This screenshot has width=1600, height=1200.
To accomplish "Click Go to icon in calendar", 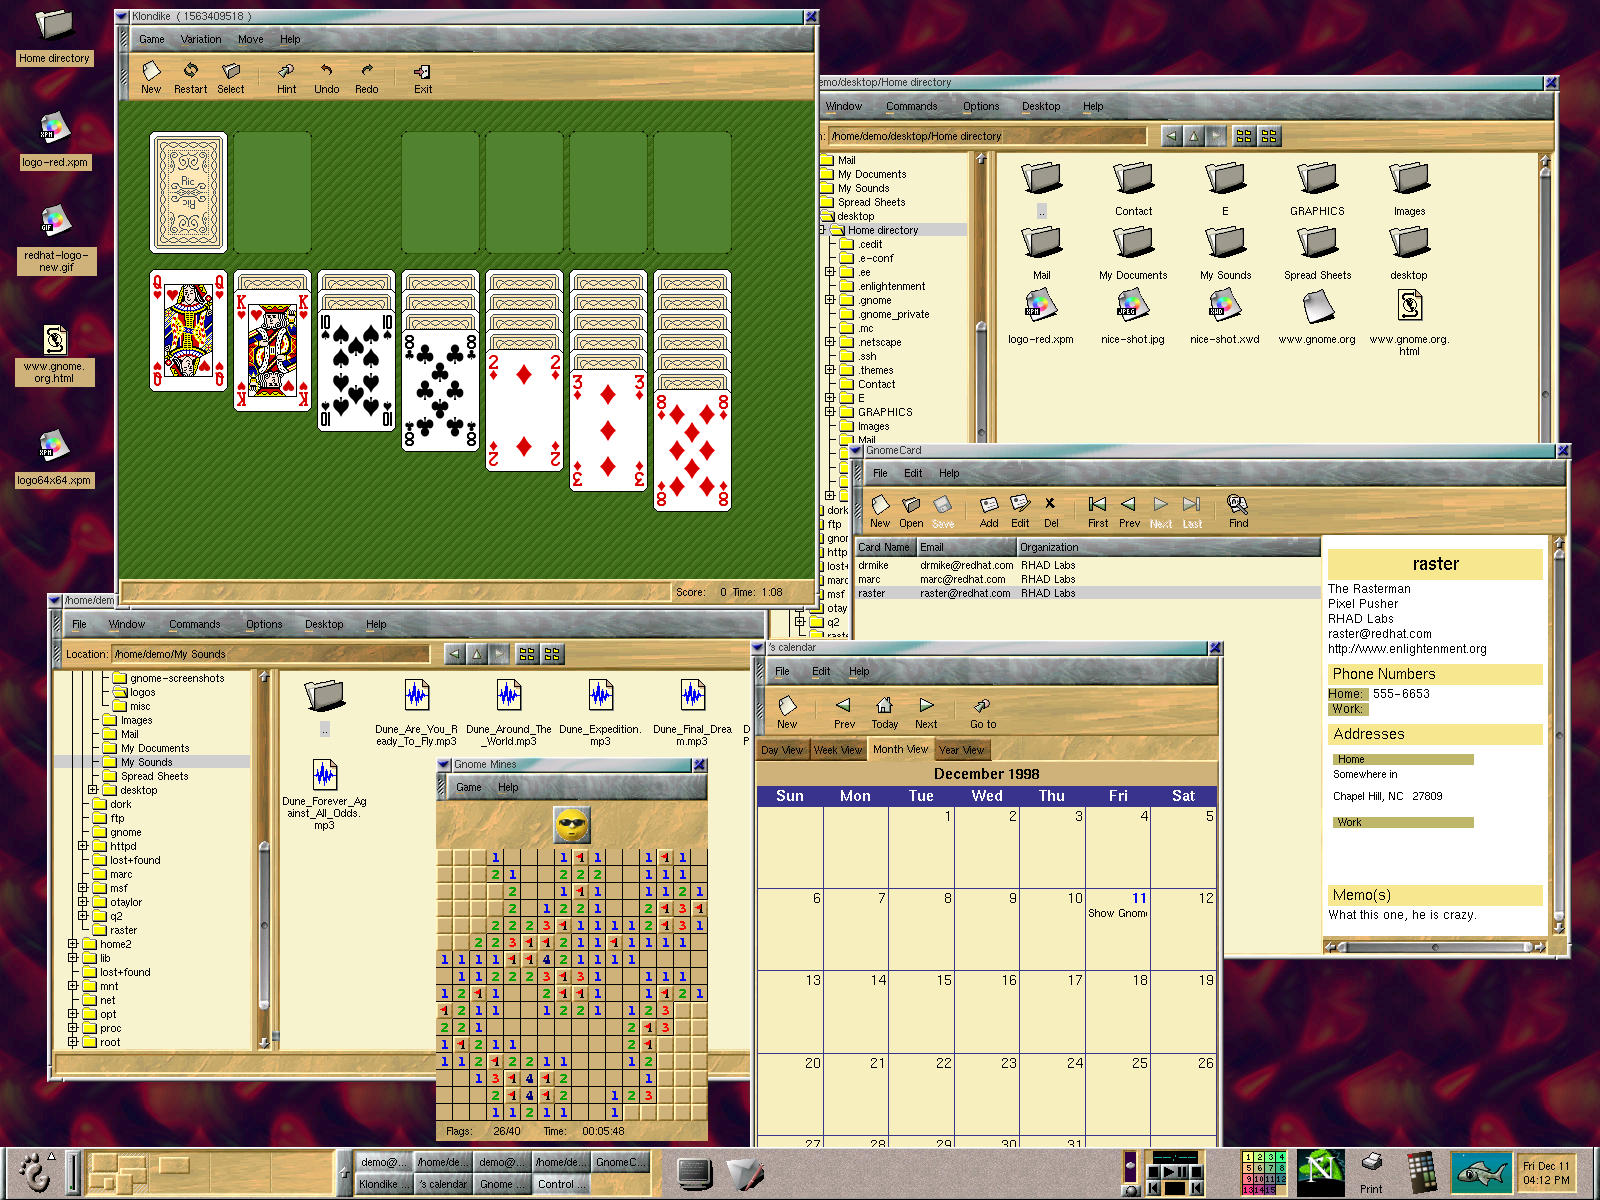I will [x=982, y=712].
